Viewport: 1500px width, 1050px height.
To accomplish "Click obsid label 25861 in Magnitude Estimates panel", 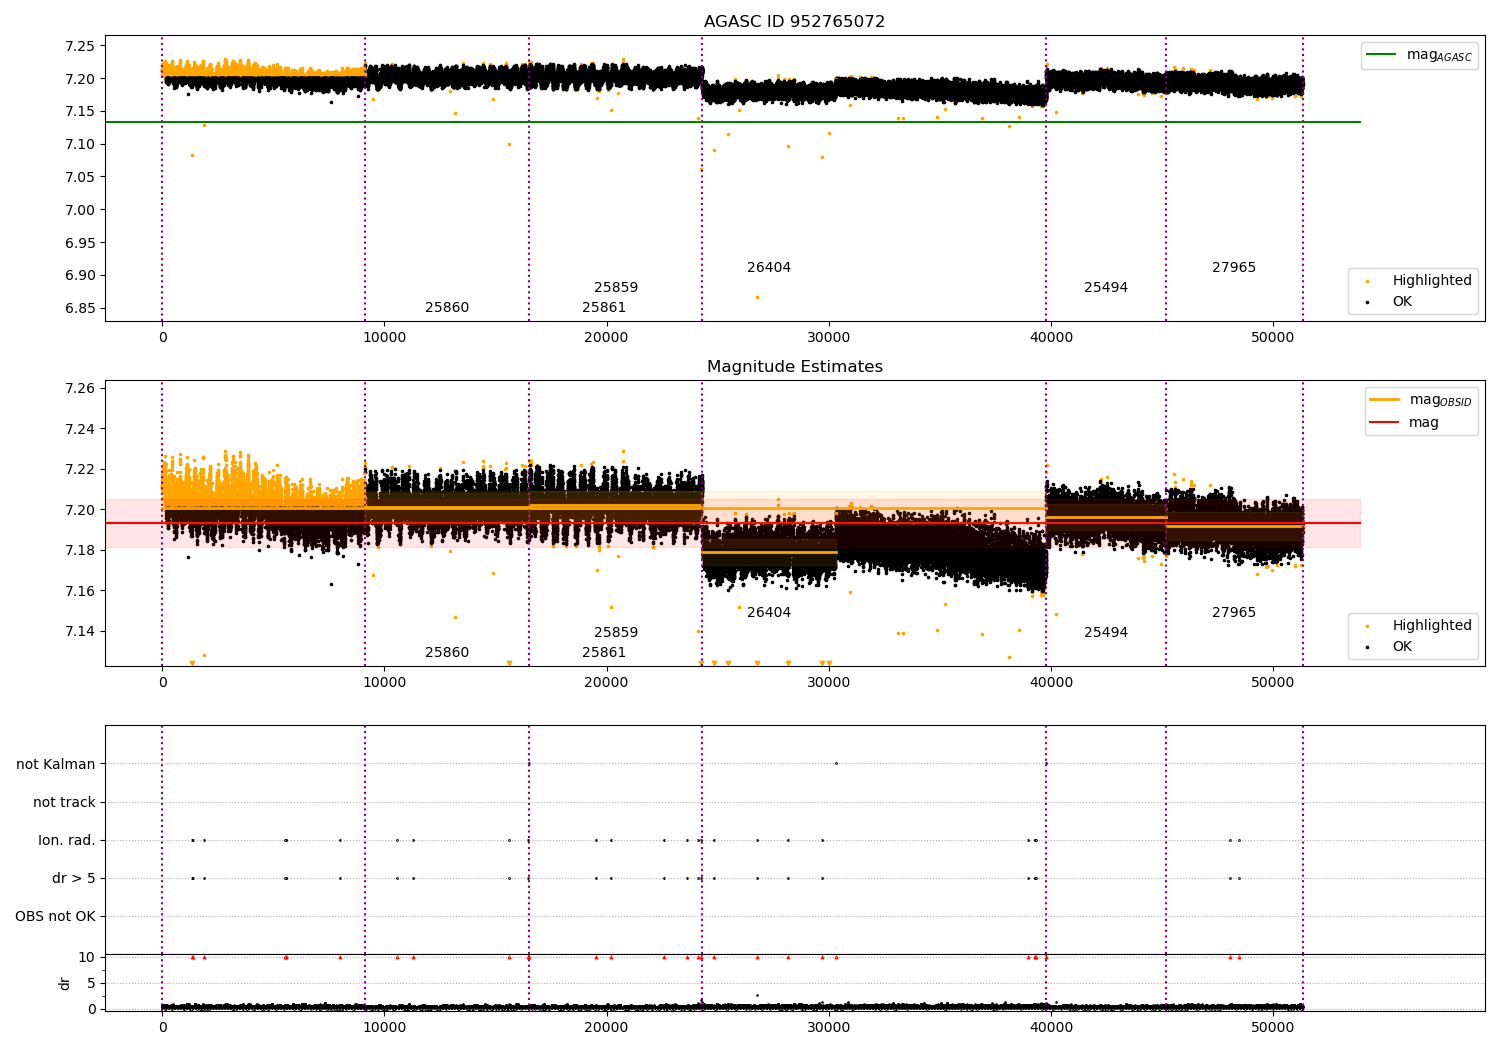I will click(604, 653).
